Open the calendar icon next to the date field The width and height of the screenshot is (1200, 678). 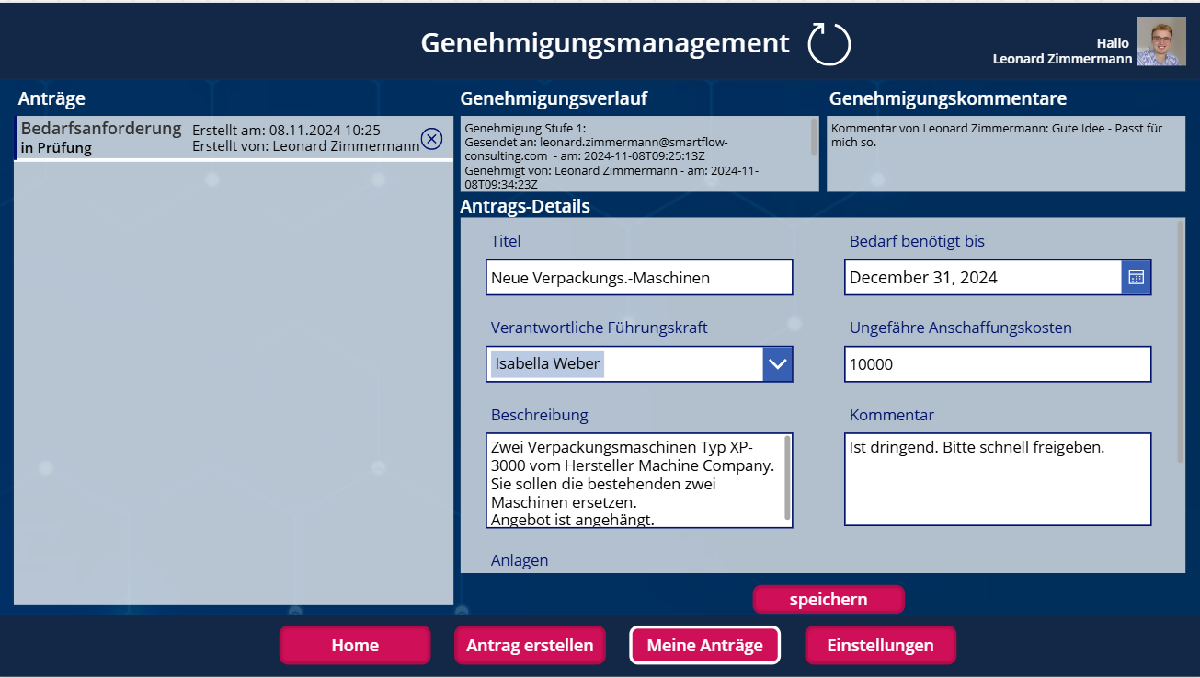point(1135,277)
